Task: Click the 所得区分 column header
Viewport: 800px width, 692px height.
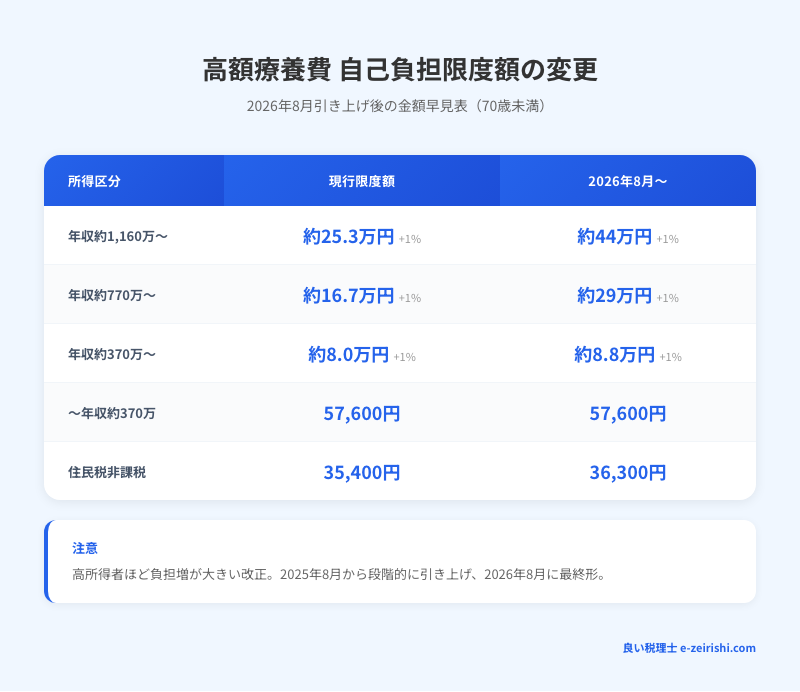Action: point(94,181)
